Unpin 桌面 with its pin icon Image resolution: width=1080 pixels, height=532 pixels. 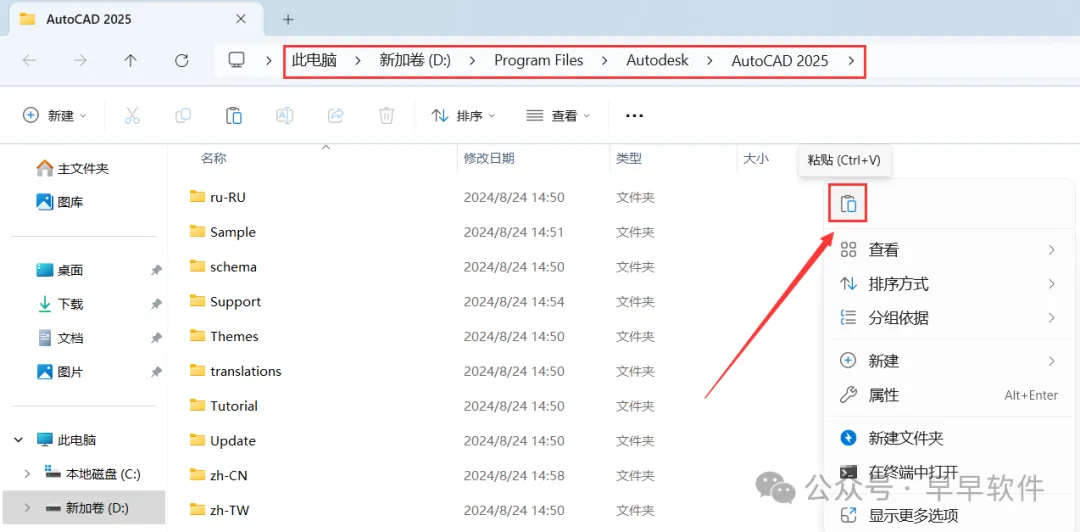click(x=156, y=270)
